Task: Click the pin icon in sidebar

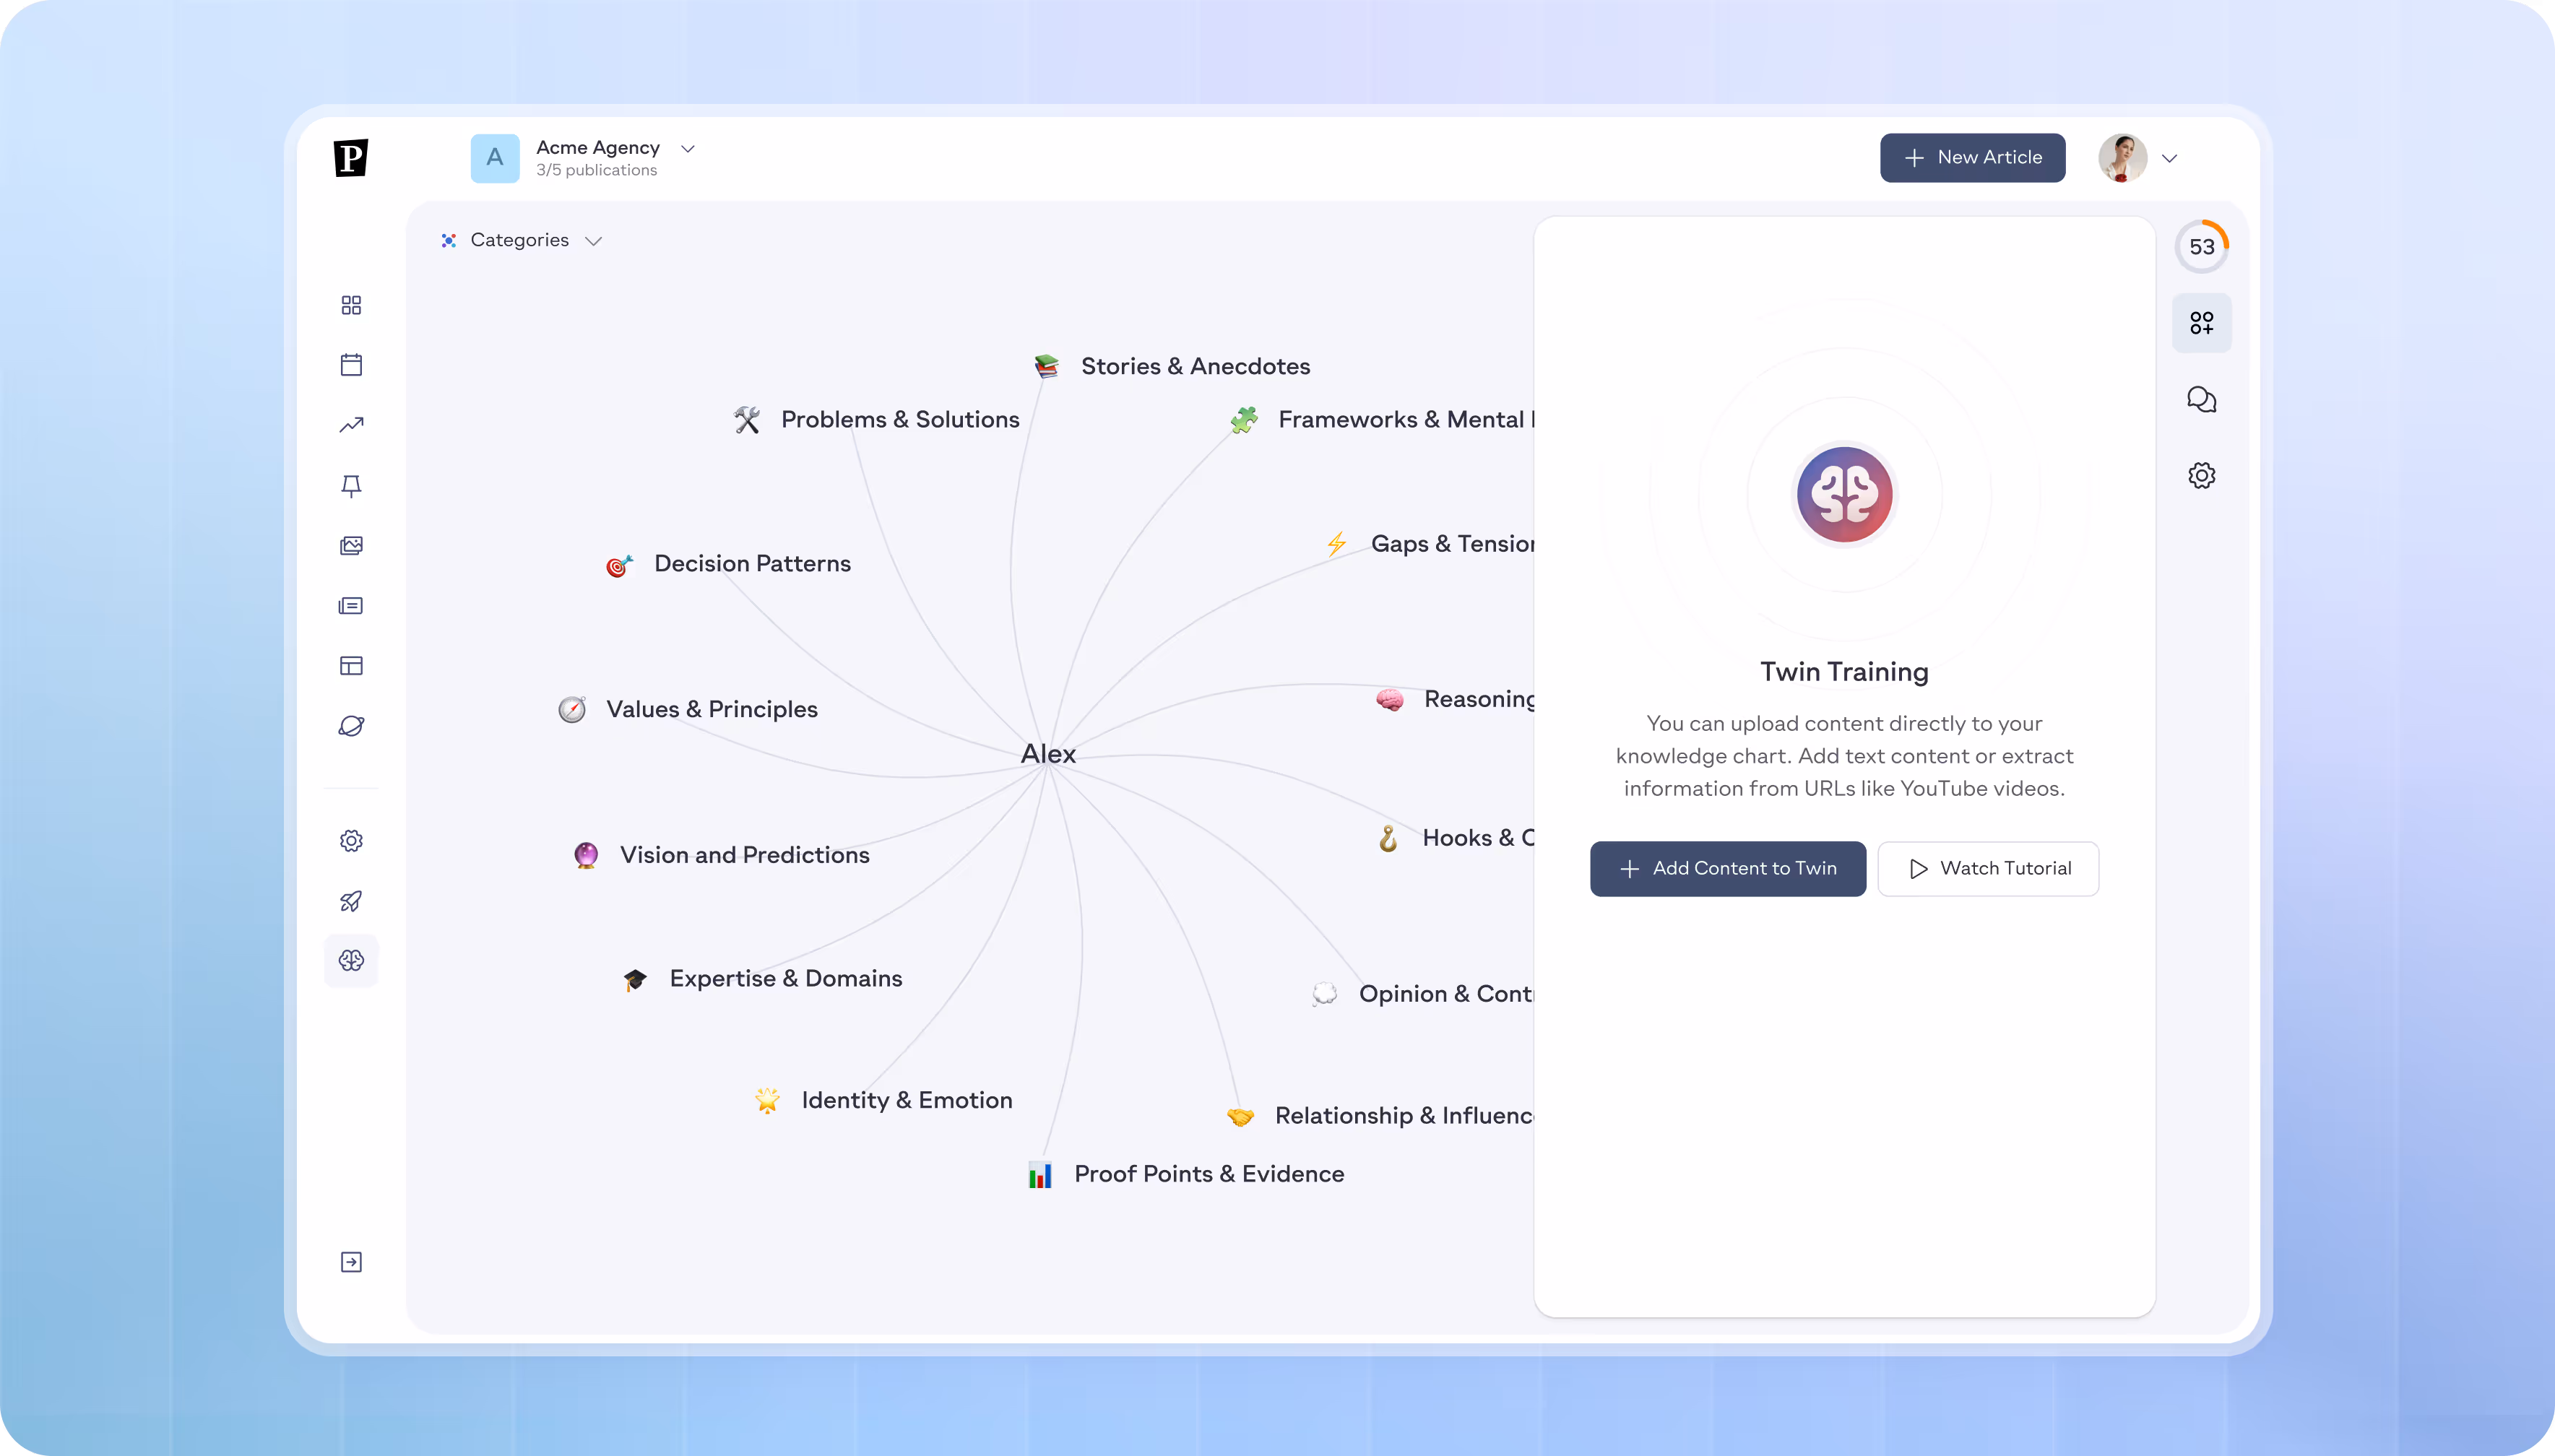Action: pyautogui.click(x=351, y=486)
